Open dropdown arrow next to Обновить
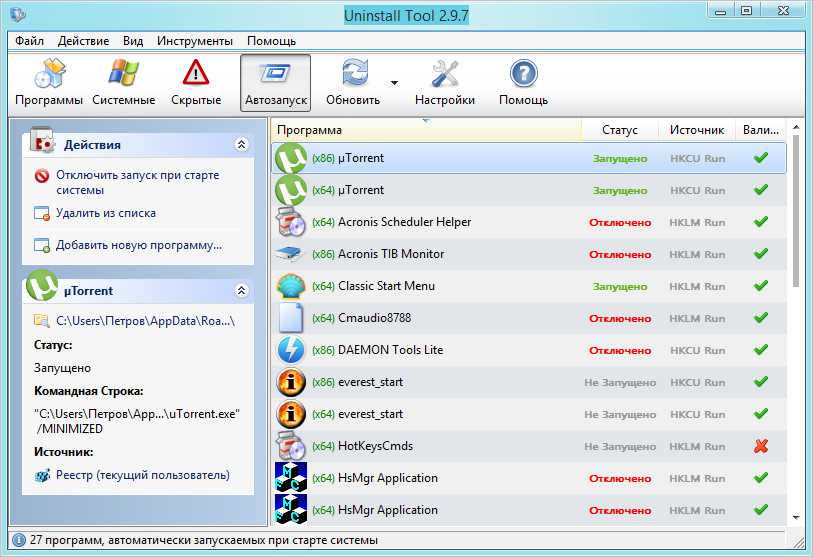The image size is (813, 557). (394, 82)
